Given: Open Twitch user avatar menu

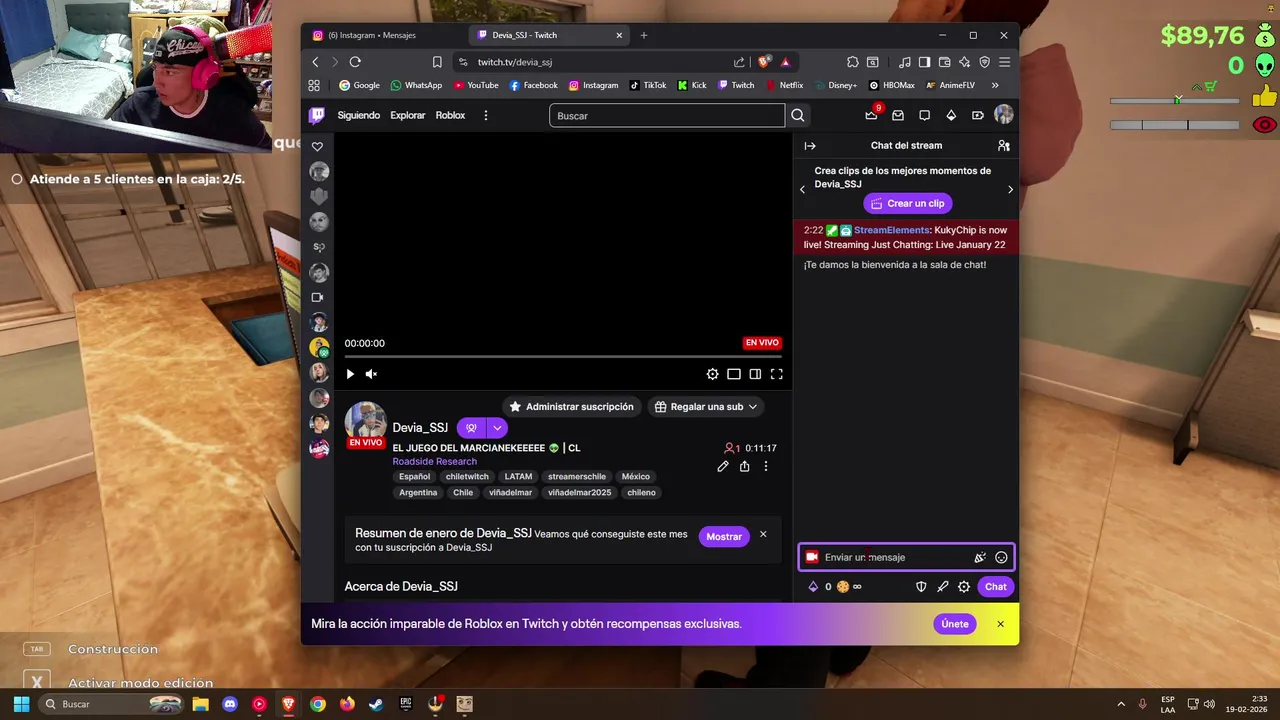Looking at the screenshot, I should pos(1004,115).
